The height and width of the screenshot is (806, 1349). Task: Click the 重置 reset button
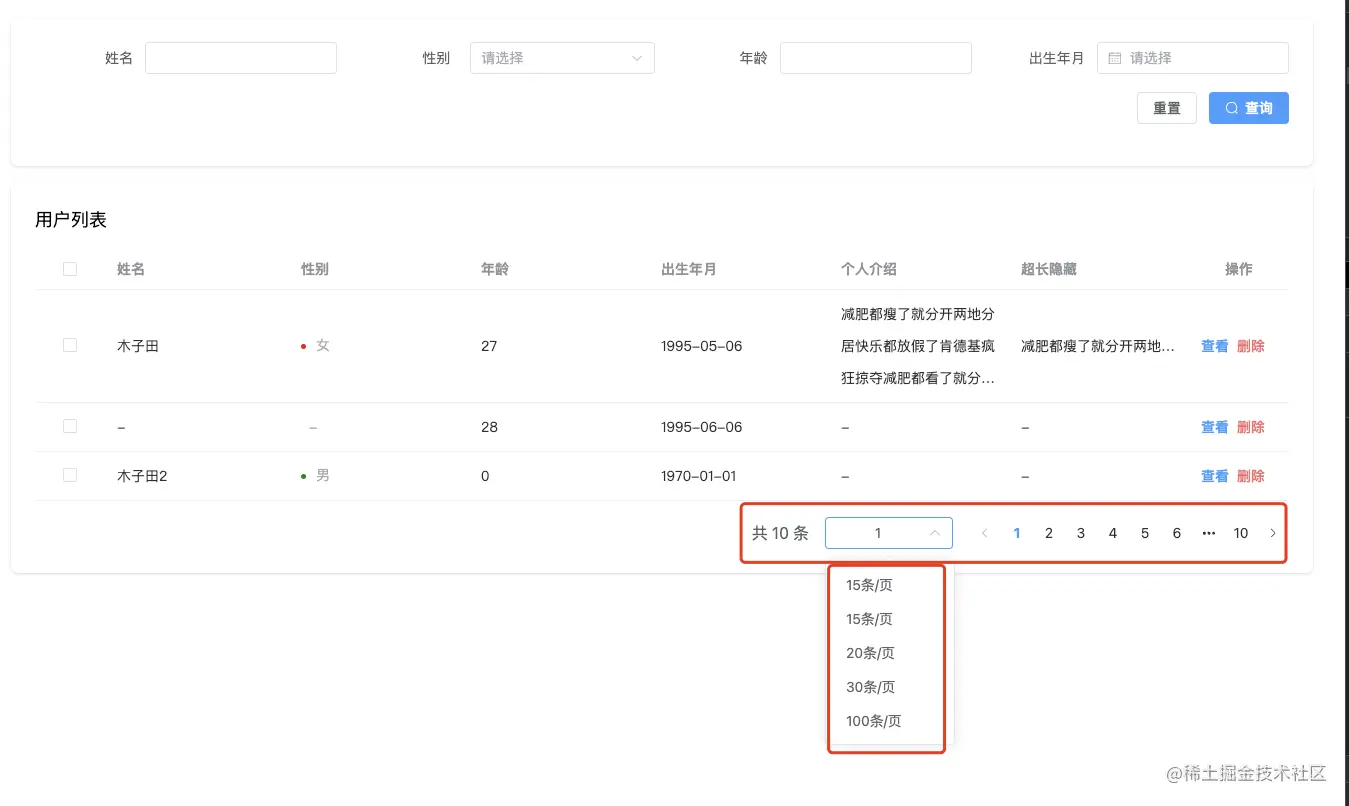(1167, 108)
